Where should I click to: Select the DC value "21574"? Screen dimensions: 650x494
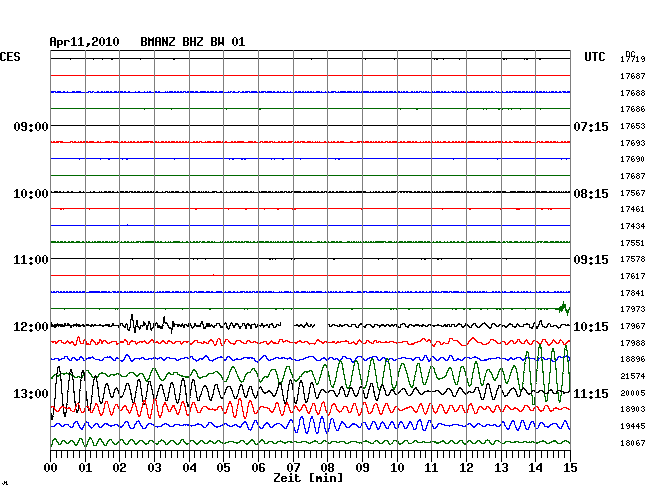pyautogui.click(x=633, y=376)
